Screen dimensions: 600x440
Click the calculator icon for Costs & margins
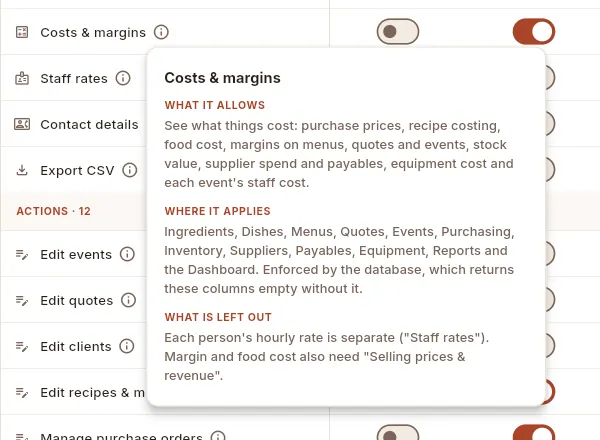(x=22, y=32)
